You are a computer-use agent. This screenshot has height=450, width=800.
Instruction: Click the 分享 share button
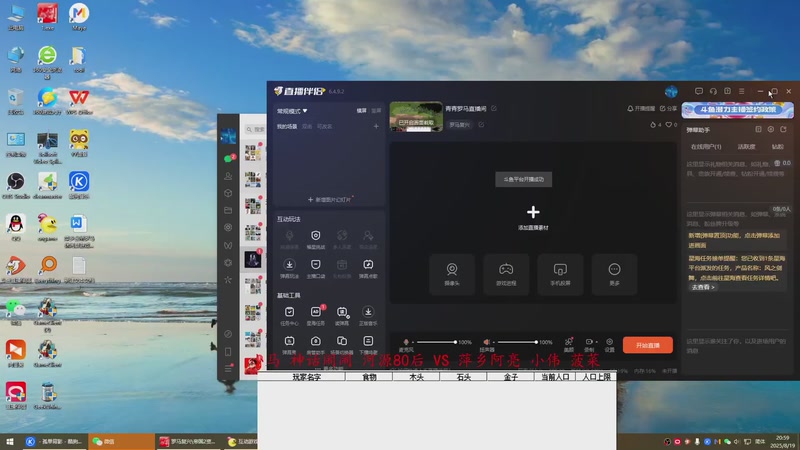[668, 109]
